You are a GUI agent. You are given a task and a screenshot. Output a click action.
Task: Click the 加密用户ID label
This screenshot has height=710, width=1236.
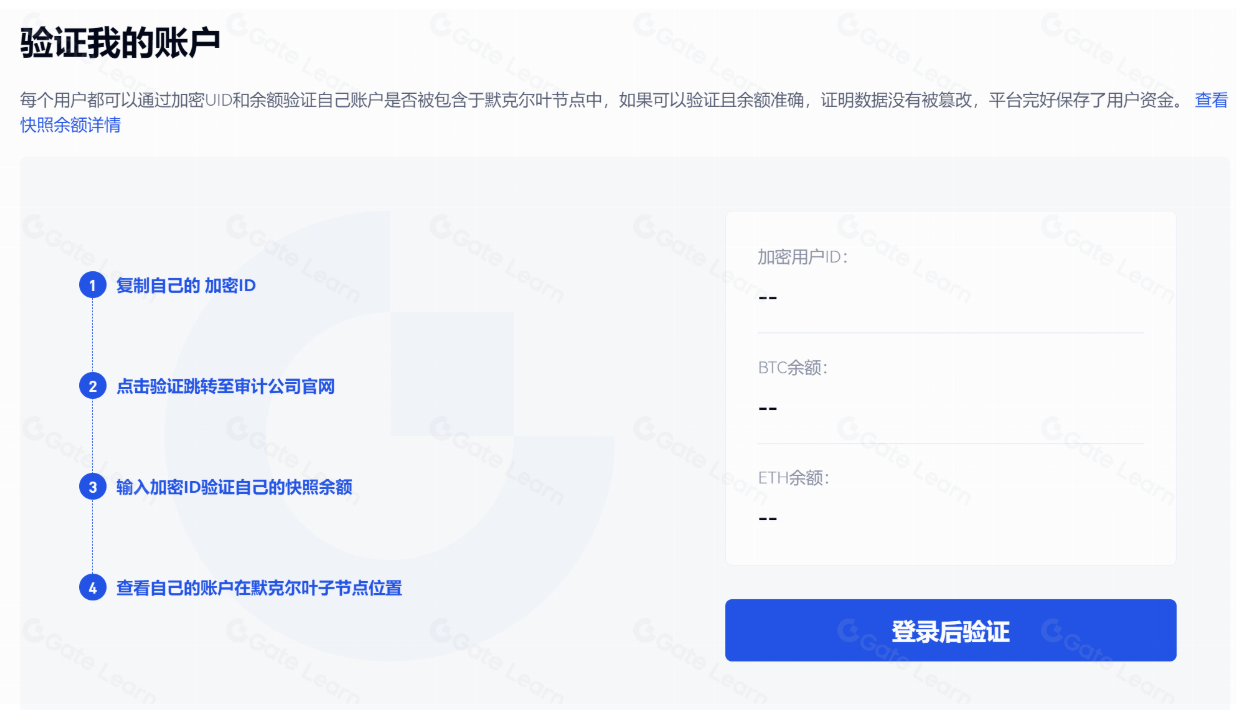tap(803, 257)
